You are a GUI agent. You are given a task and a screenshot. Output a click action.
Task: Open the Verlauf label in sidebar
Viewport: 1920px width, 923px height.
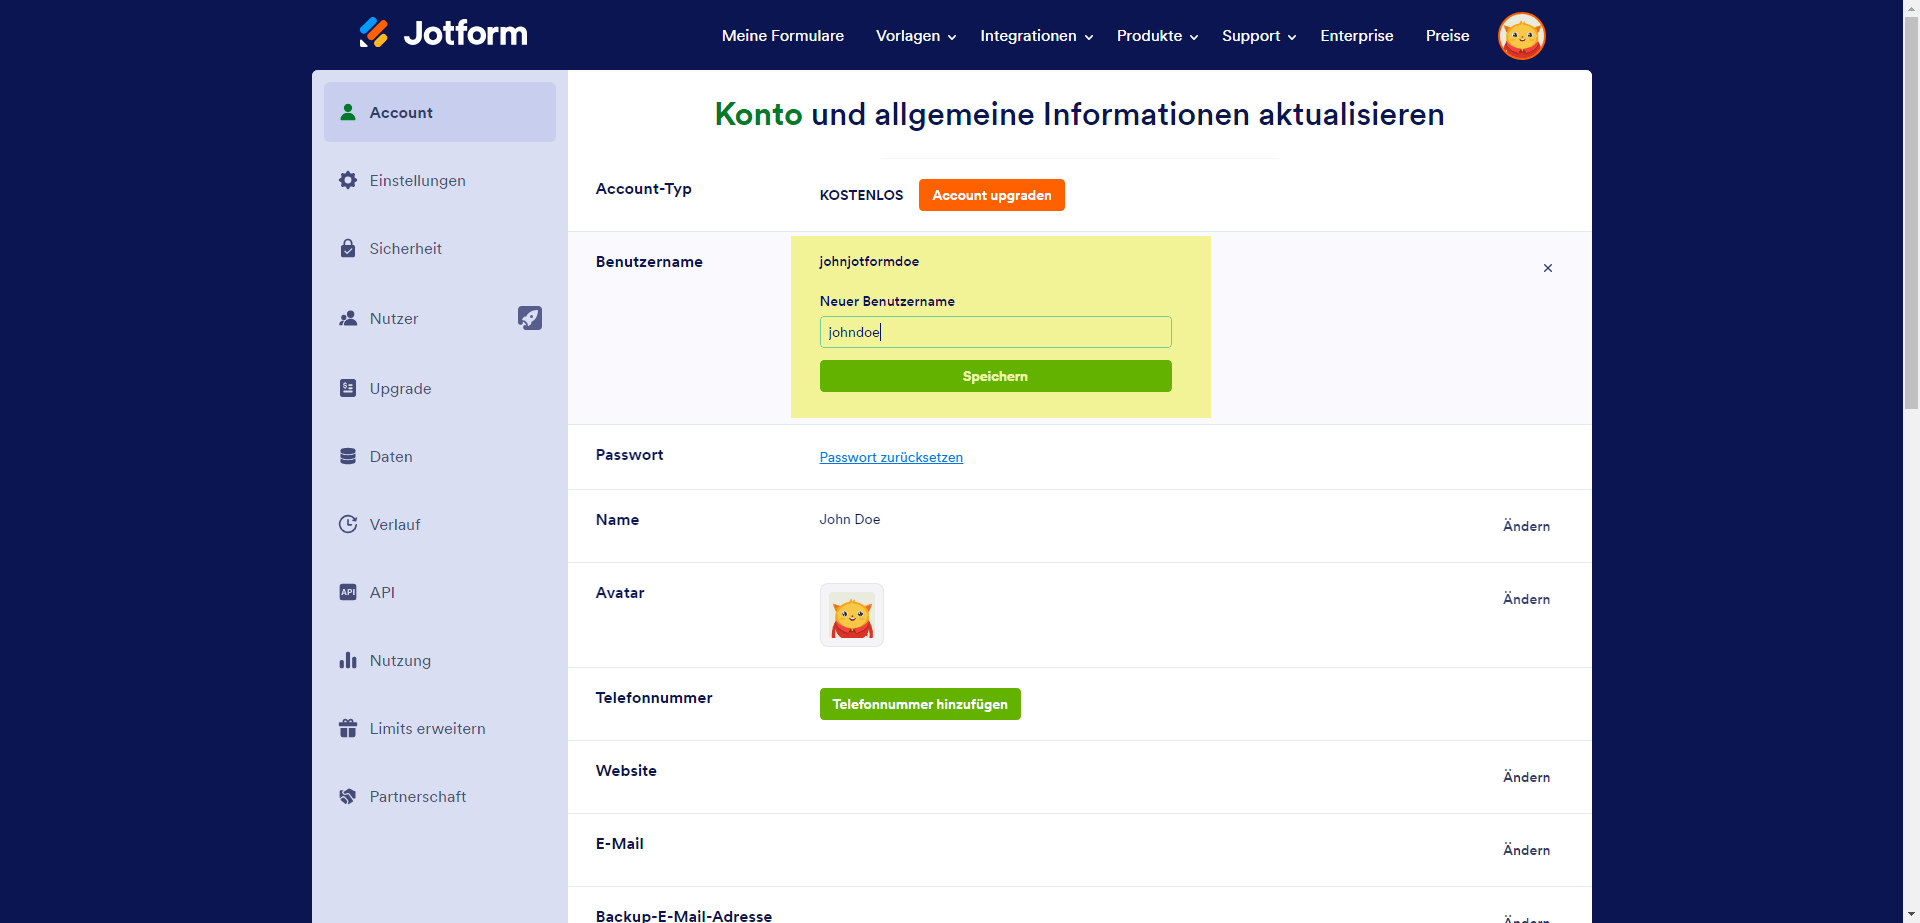395,525
